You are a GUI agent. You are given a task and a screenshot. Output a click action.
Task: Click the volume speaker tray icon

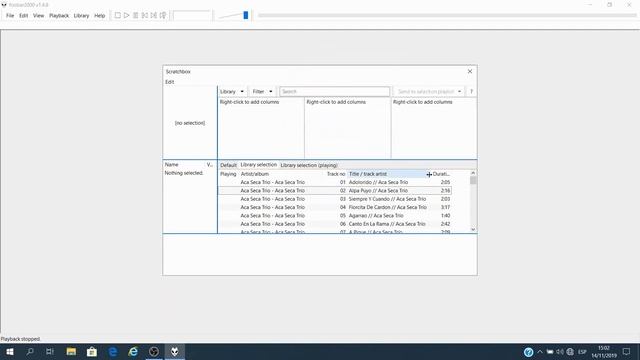(560, 352)
